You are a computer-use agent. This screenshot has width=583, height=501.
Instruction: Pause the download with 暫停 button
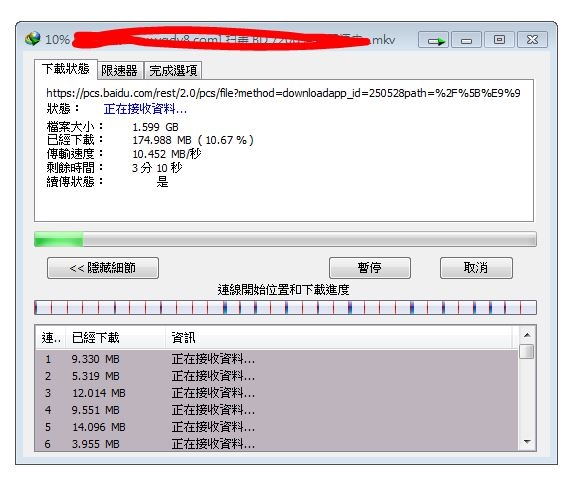point(370,268)
